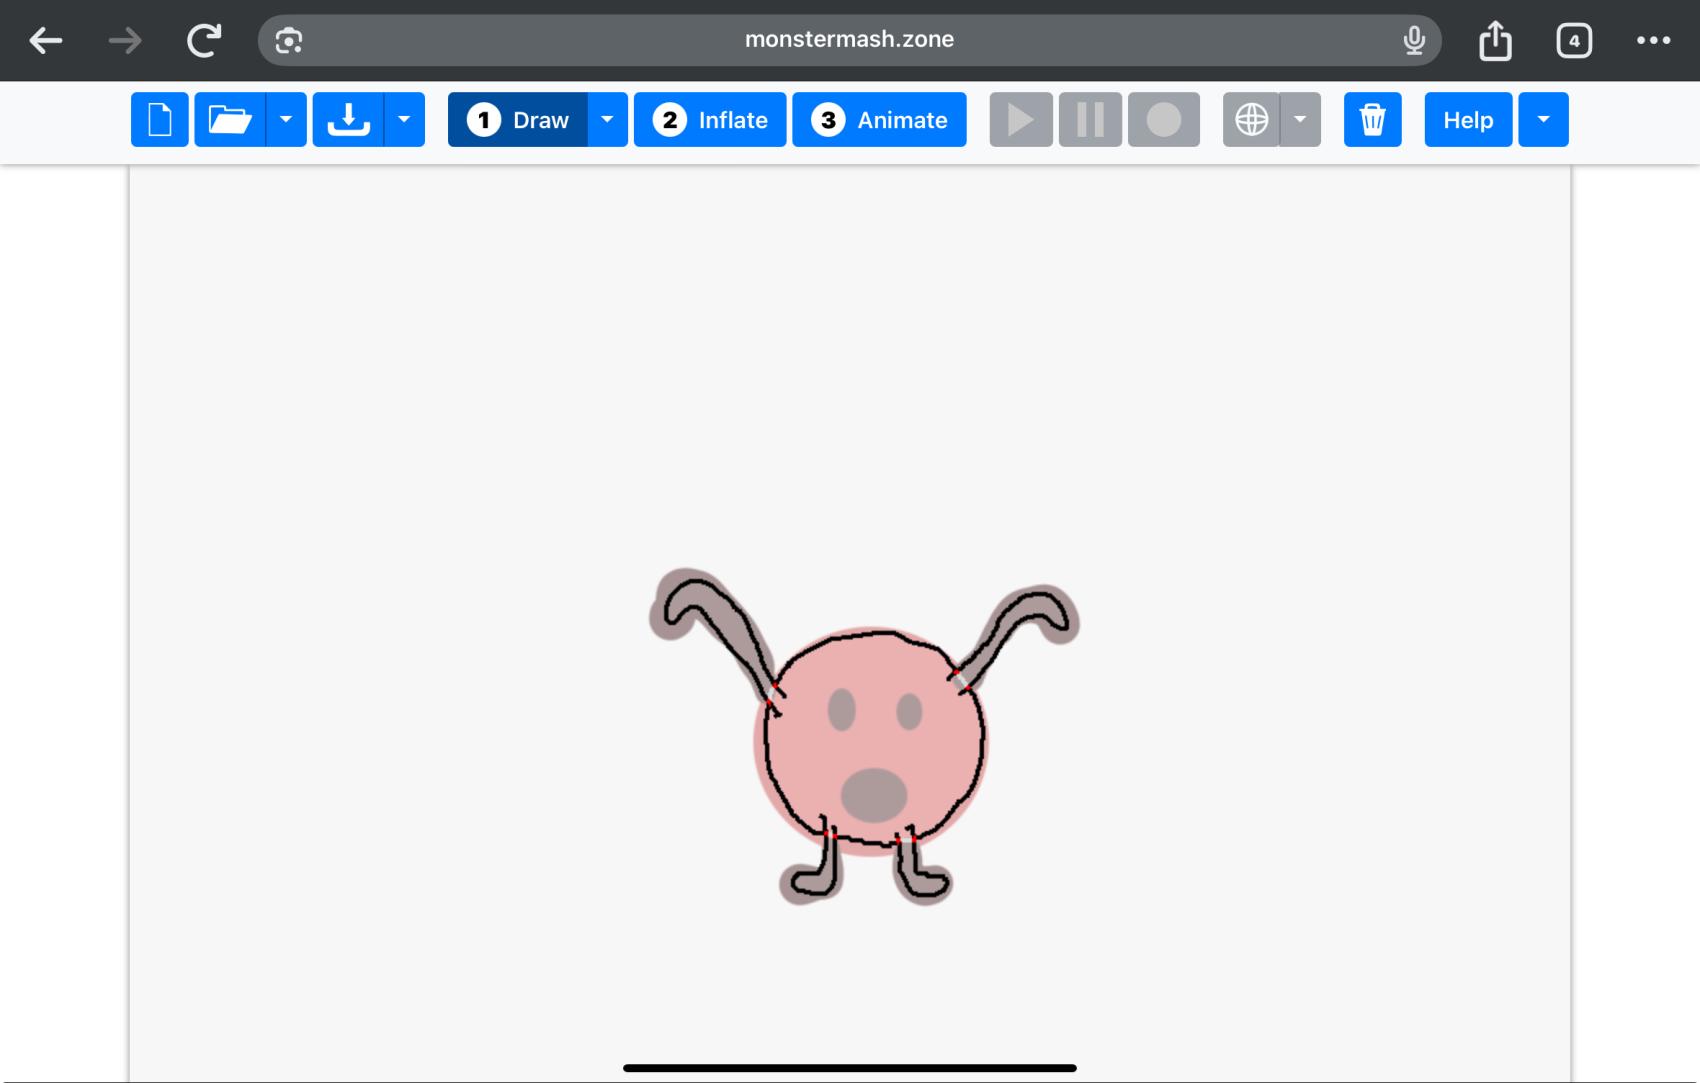Open the dropdown beside the open folder icon

[x=286, y=119]
